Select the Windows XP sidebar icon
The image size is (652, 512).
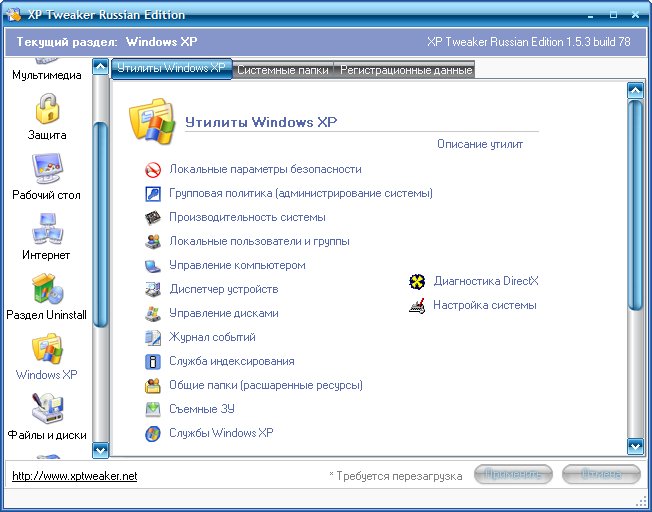tap(47, 349)
